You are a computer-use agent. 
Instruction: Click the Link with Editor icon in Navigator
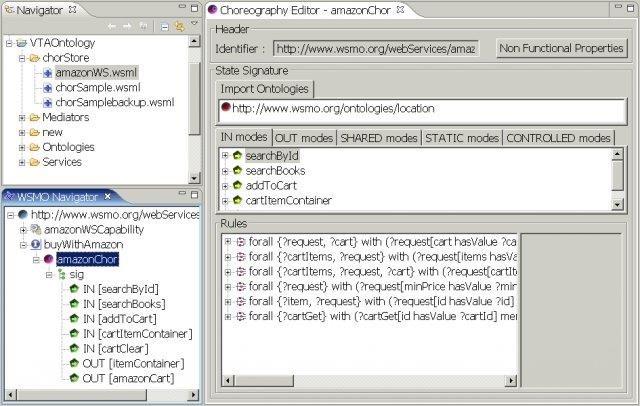[x=180, y=27]
